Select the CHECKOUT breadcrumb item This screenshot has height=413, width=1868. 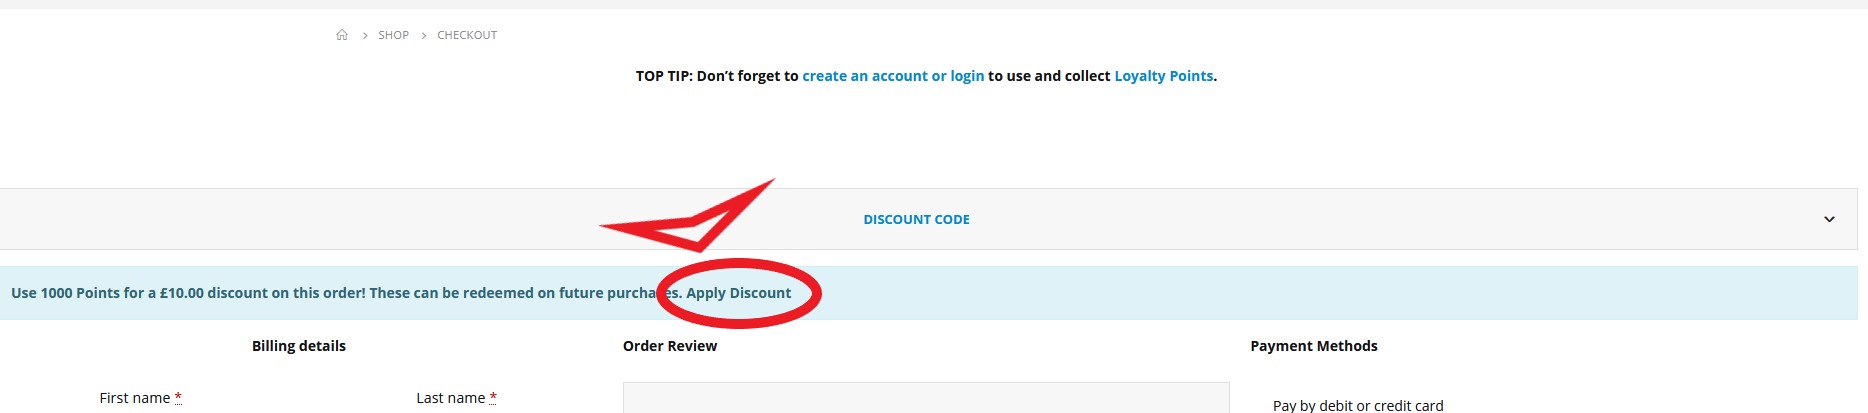click(467, 35)
